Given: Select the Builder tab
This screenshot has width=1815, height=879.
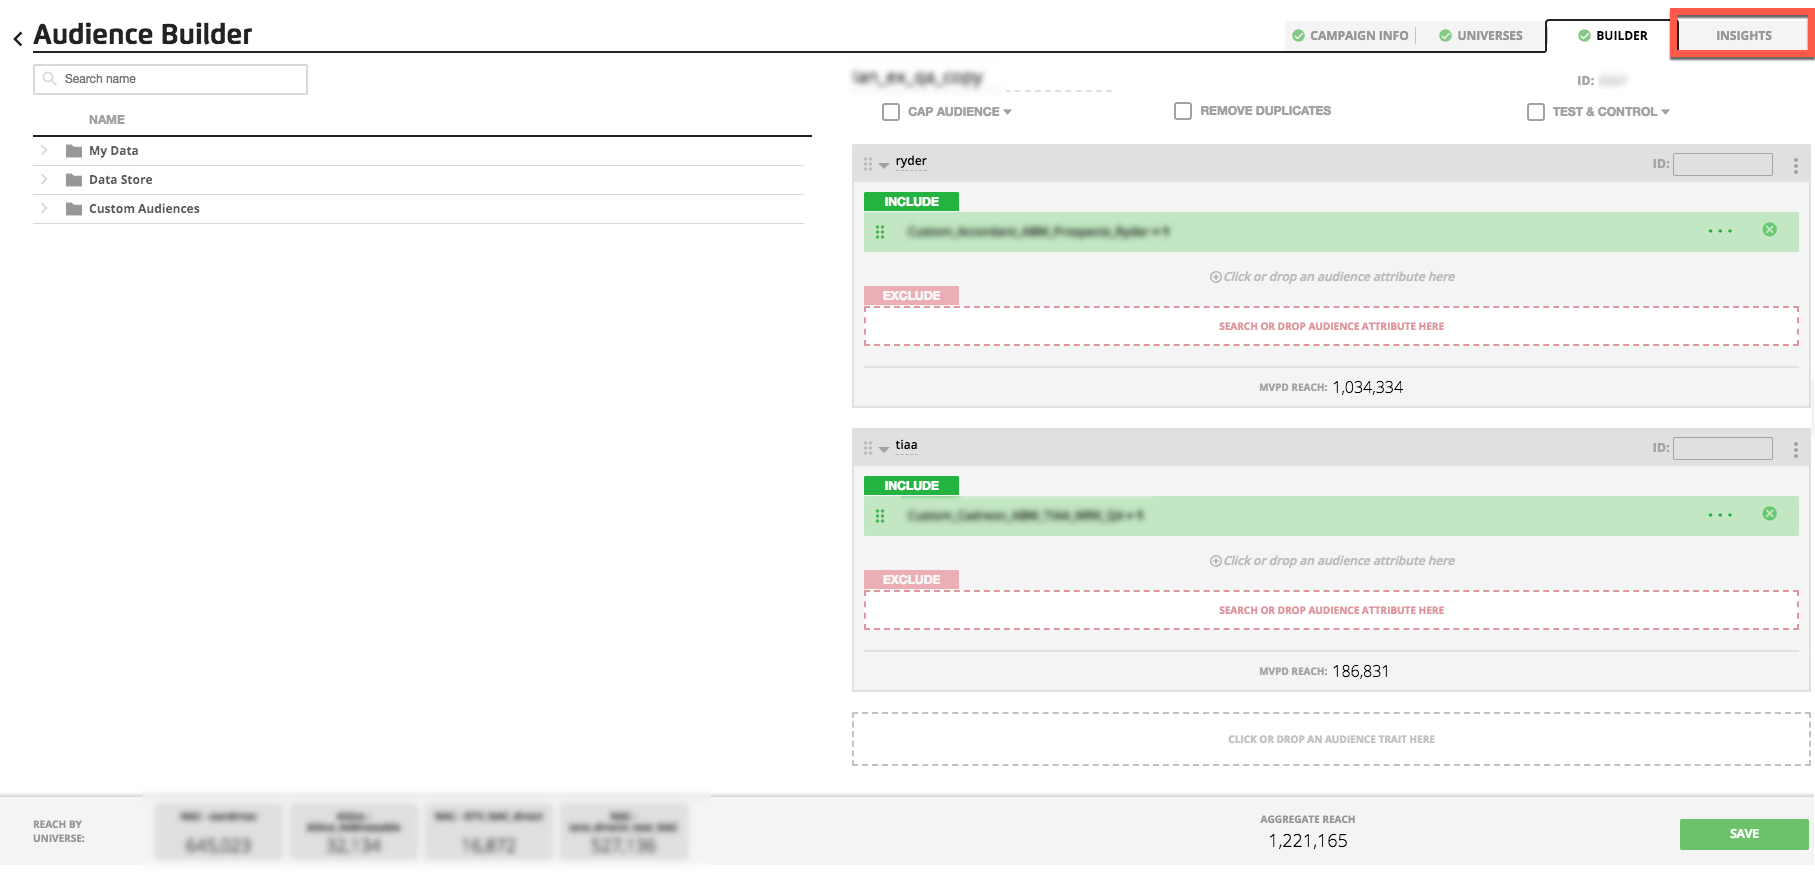Looking at the screenshot, I should click(x=1610, y=36).
